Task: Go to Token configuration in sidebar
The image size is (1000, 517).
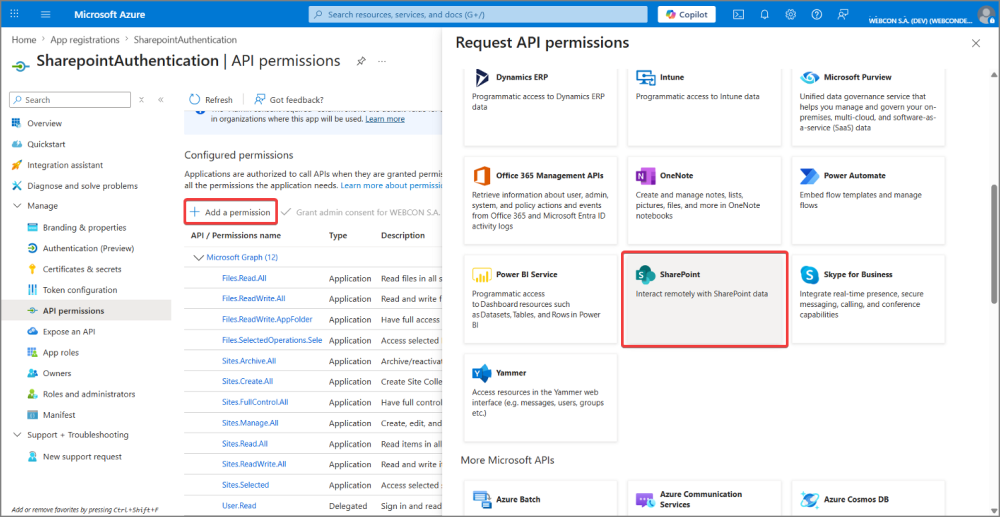Action: point(80,290)
